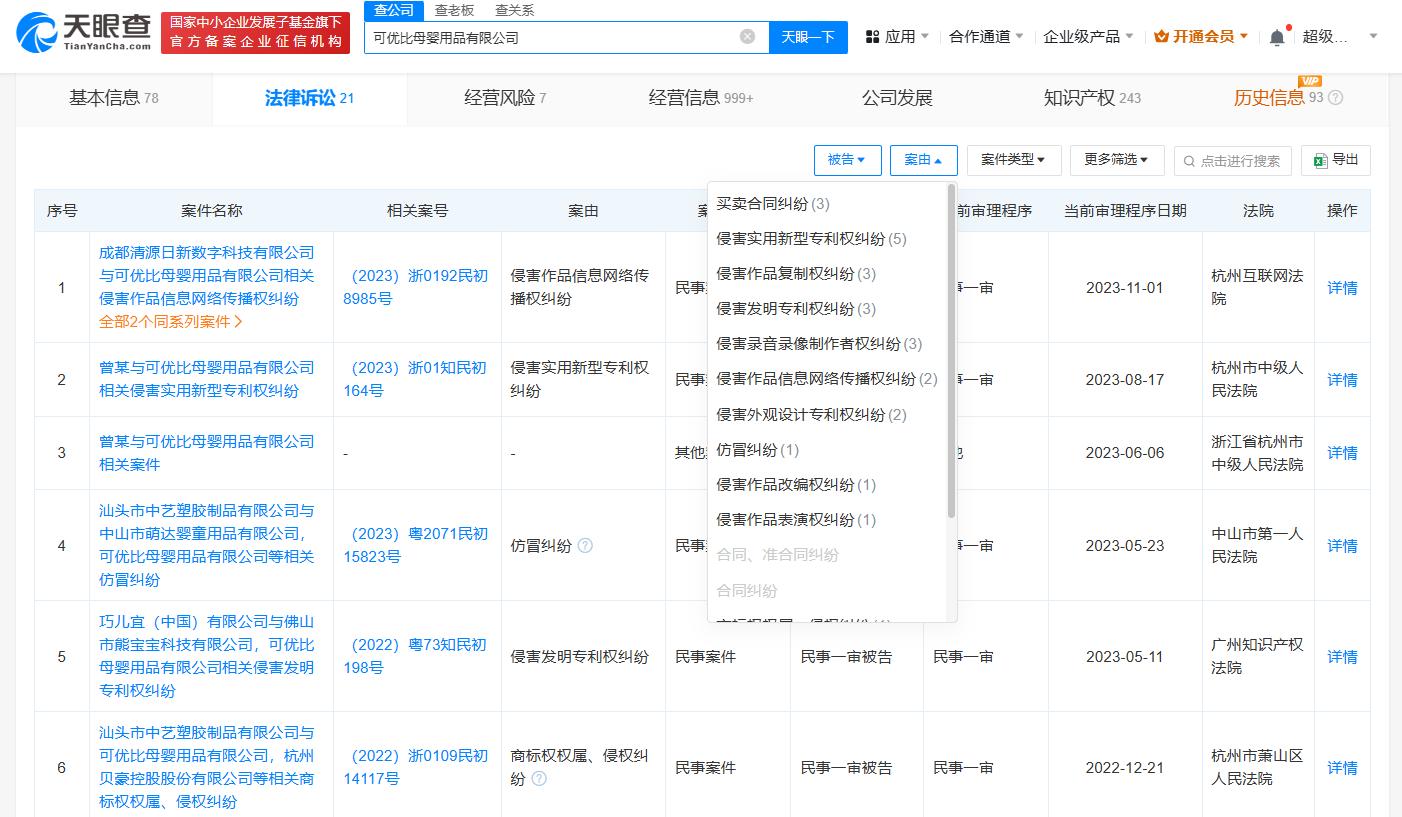Screen dimensions: 1402x817
Task: Select 侵害作品复制权纠纷 (3) option
Action: 827,274
